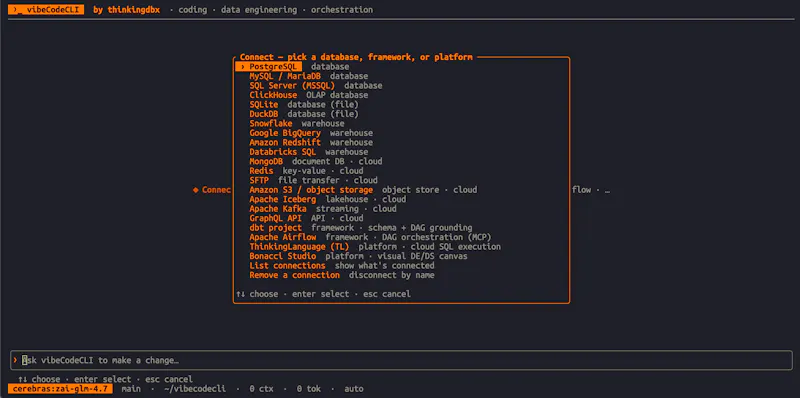The width and height of the screenshot is (800, 398).
Task: Pick SQL Server (MSSQL) connection
Action: tap(315, 86)
